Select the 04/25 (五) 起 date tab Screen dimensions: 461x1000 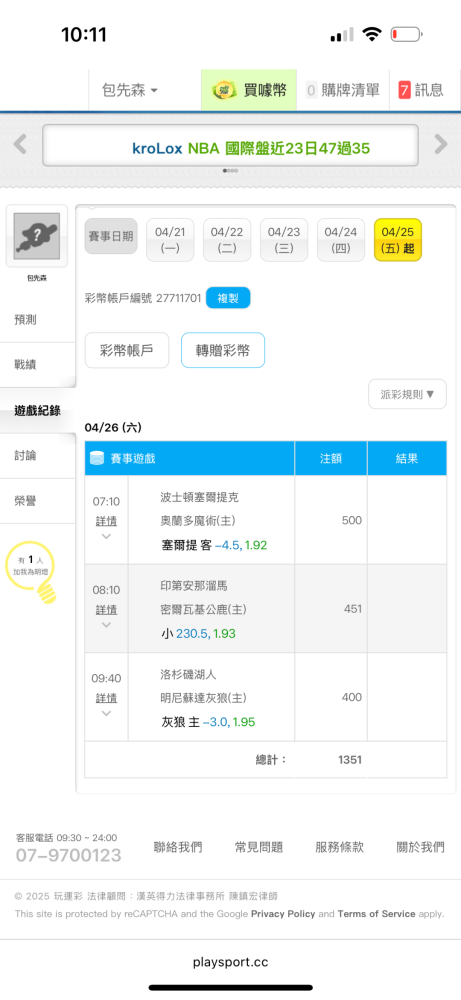pyautogui.click(x=398, y=240)
